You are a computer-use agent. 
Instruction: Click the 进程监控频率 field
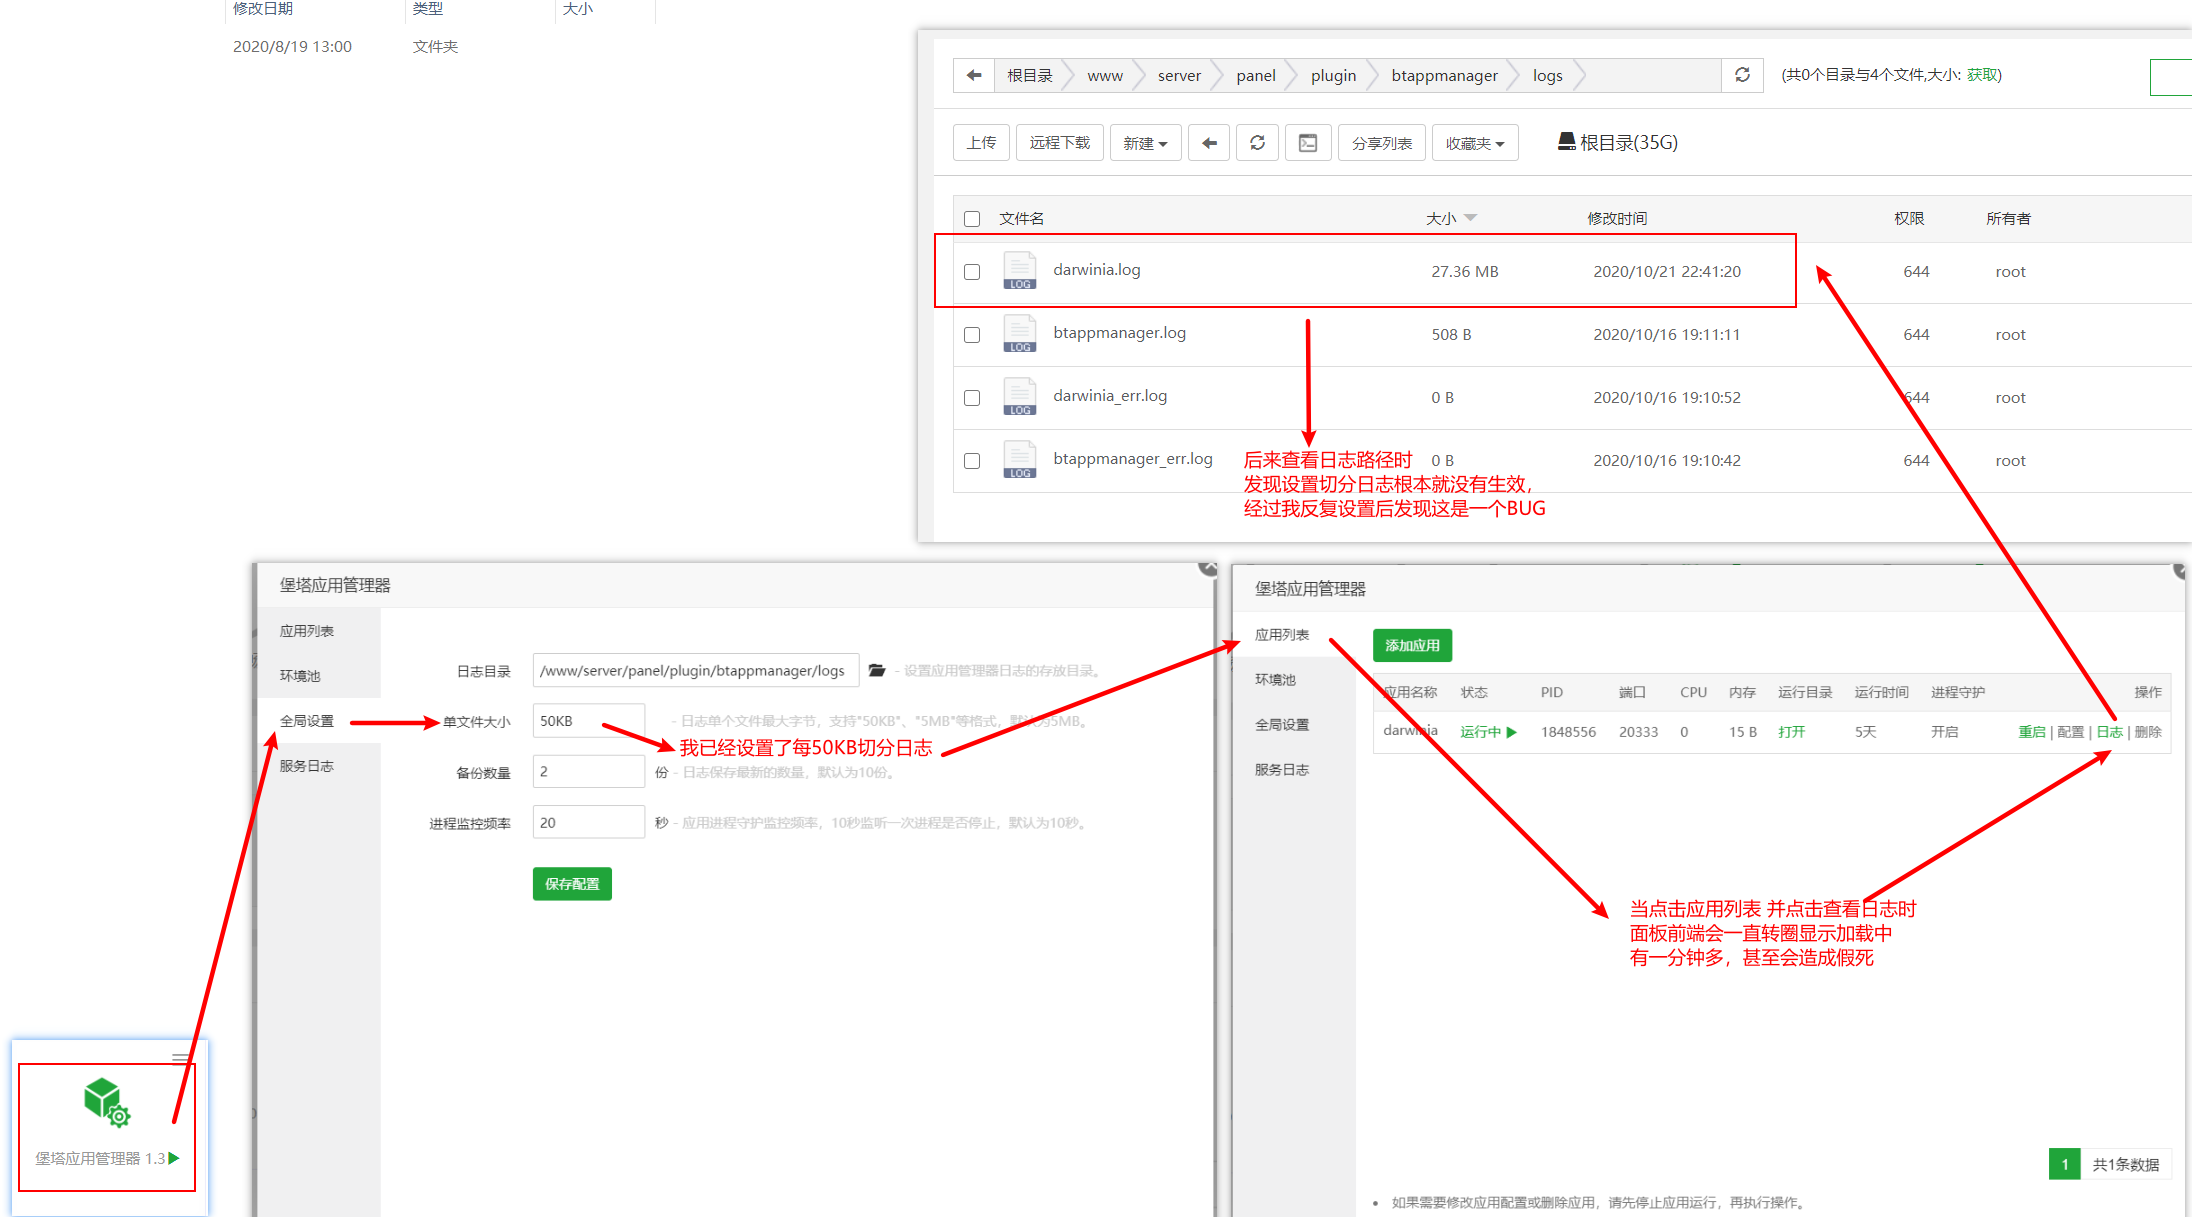589,822
